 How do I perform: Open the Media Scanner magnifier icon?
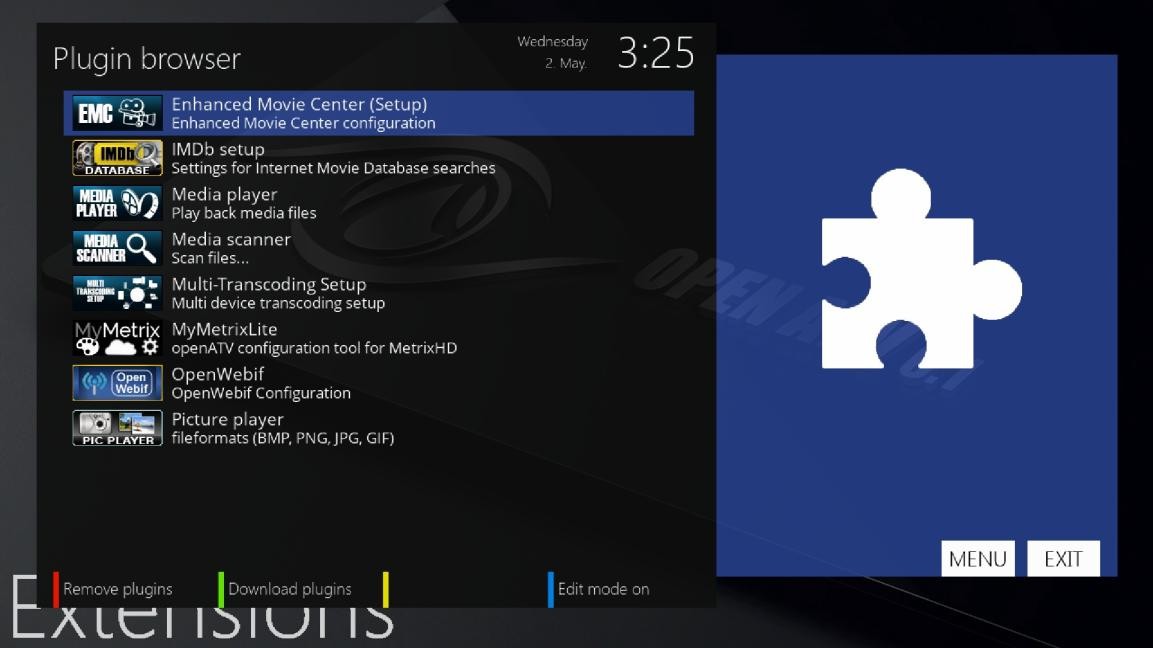[x=116, y=247]
